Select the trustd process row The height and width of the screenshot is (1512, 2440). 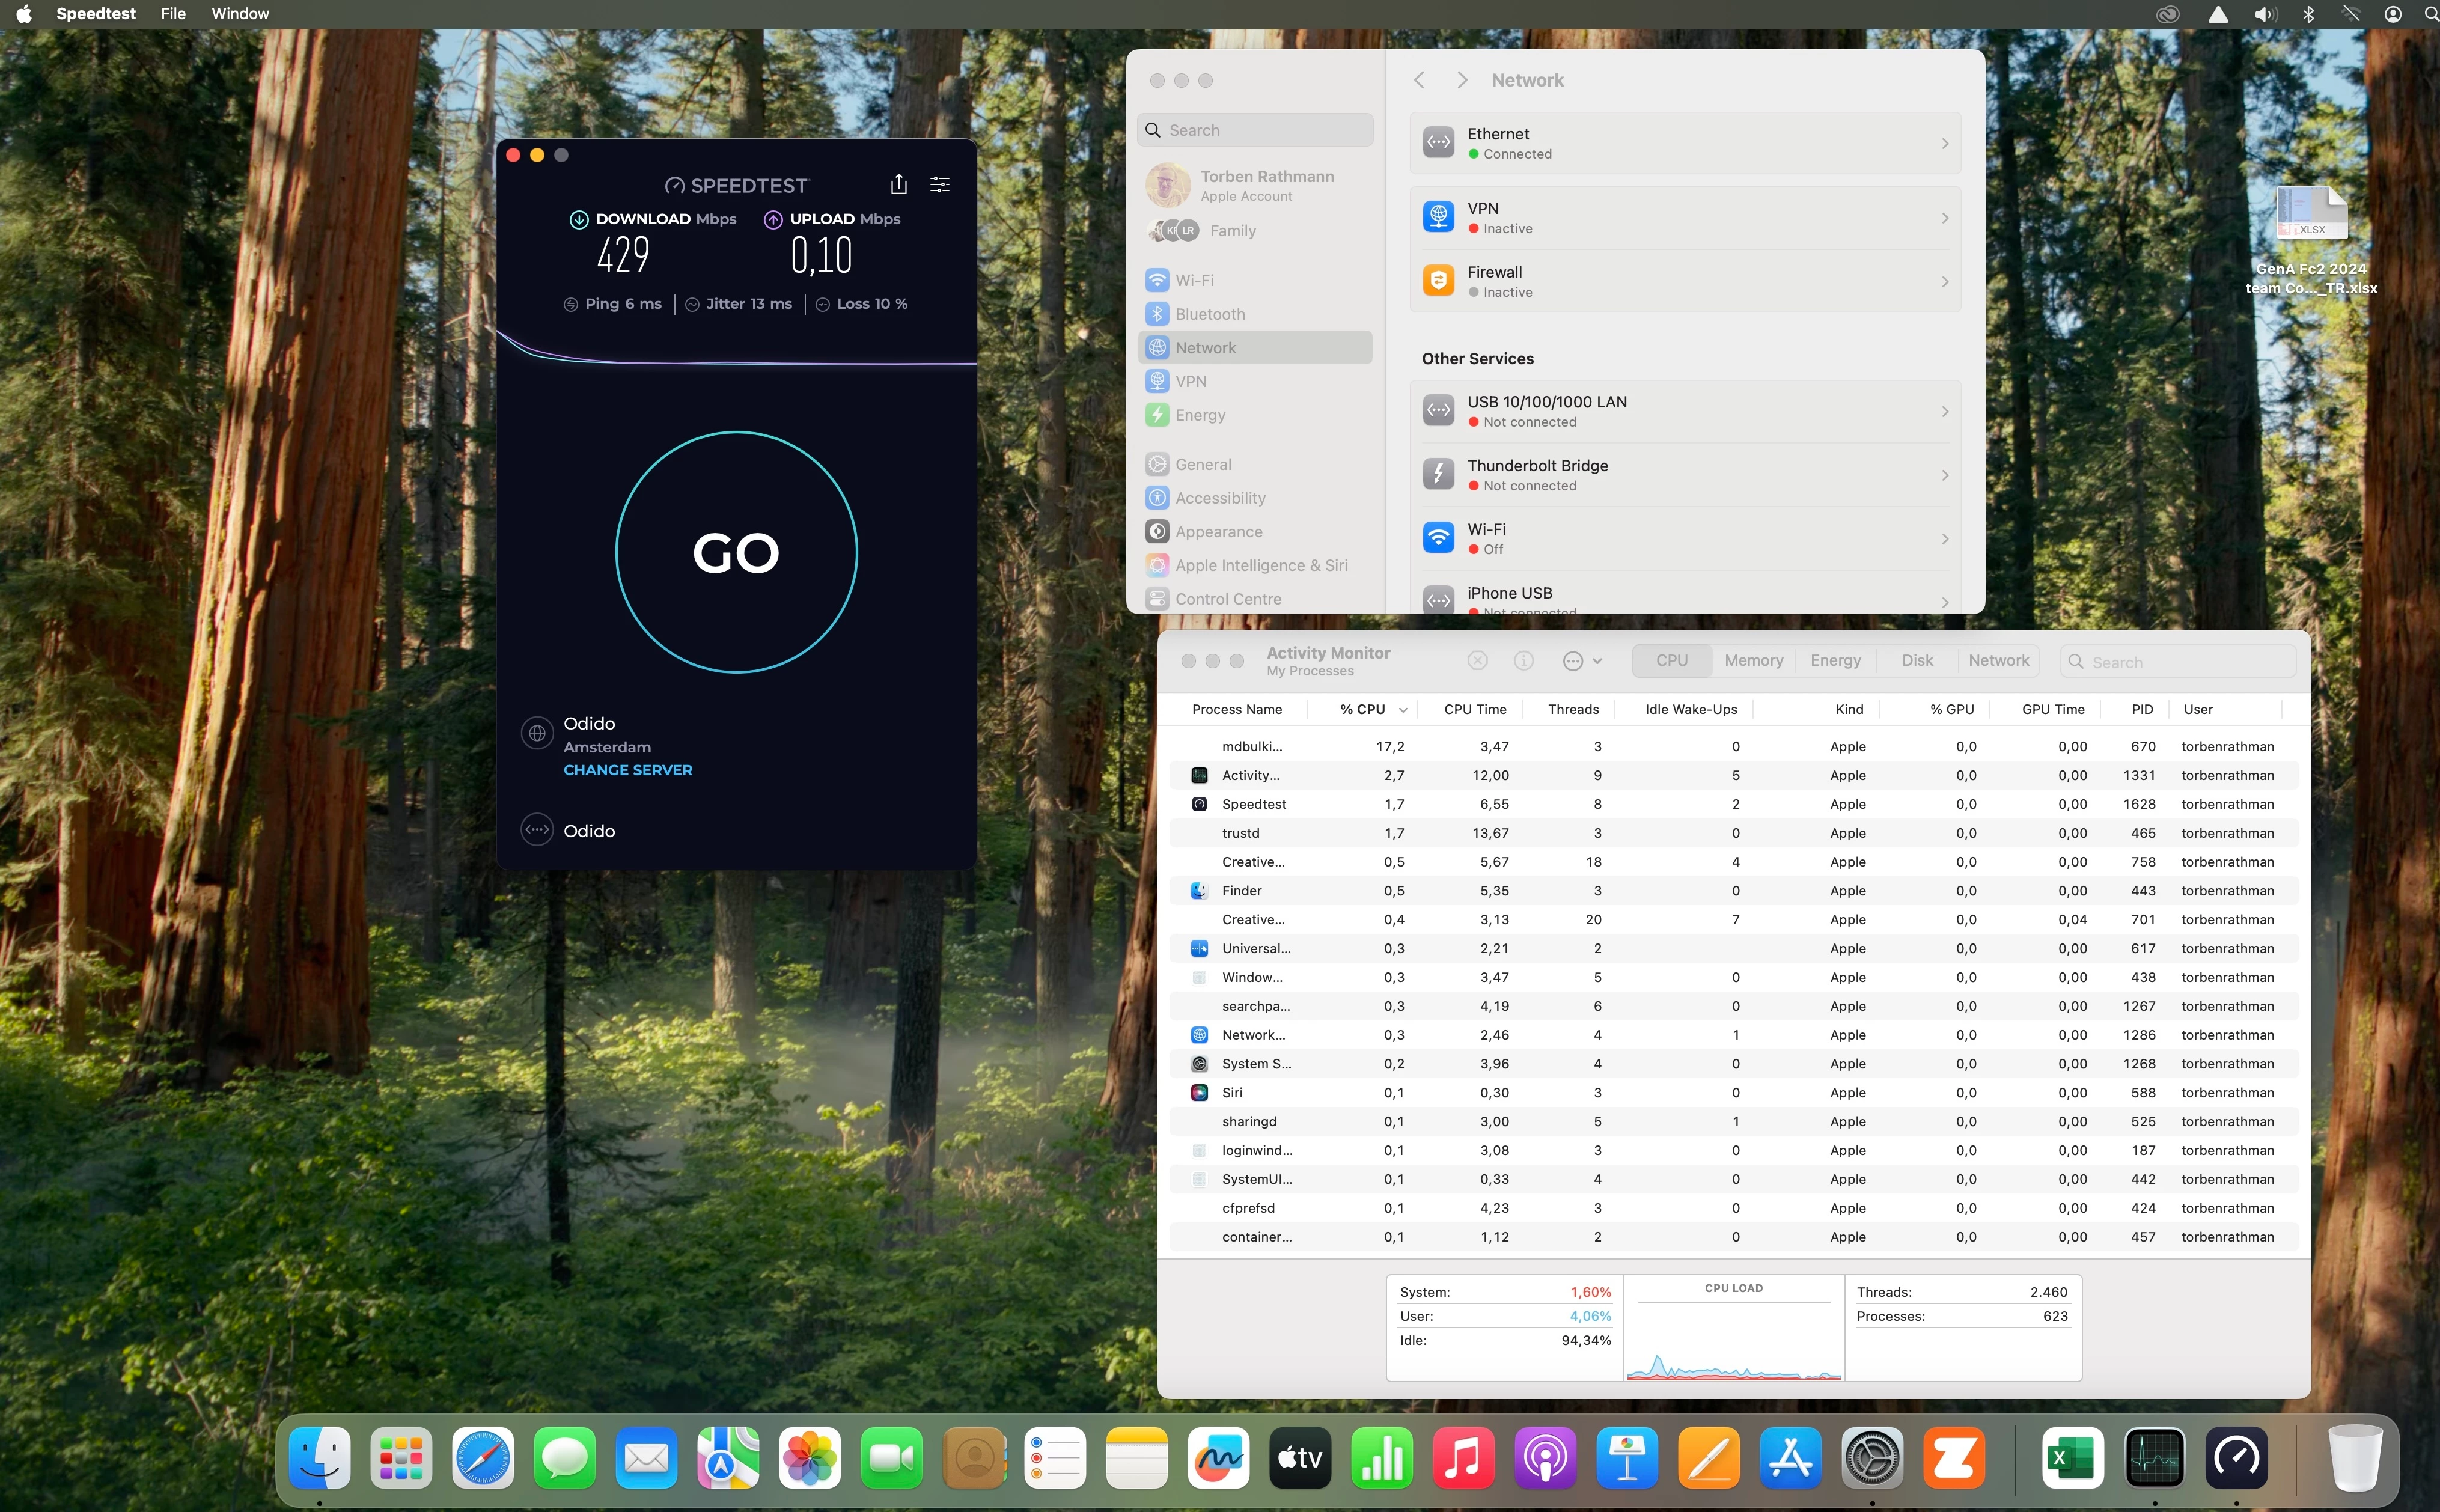point(1733,833)
